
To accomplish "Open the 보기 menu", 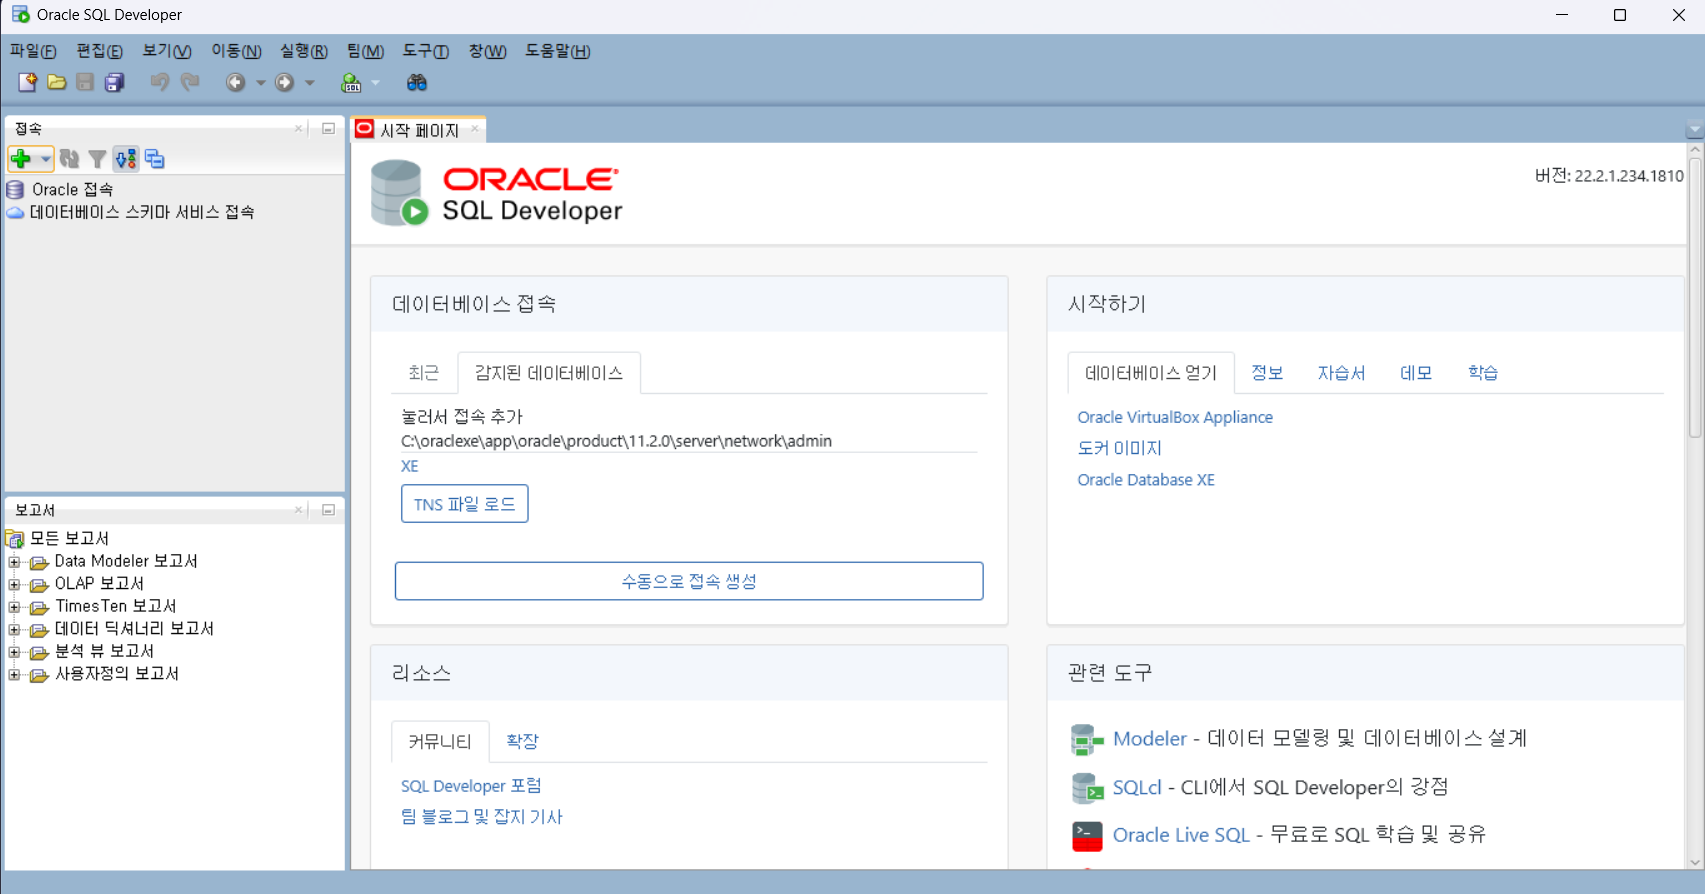I will tap(167, 51).
